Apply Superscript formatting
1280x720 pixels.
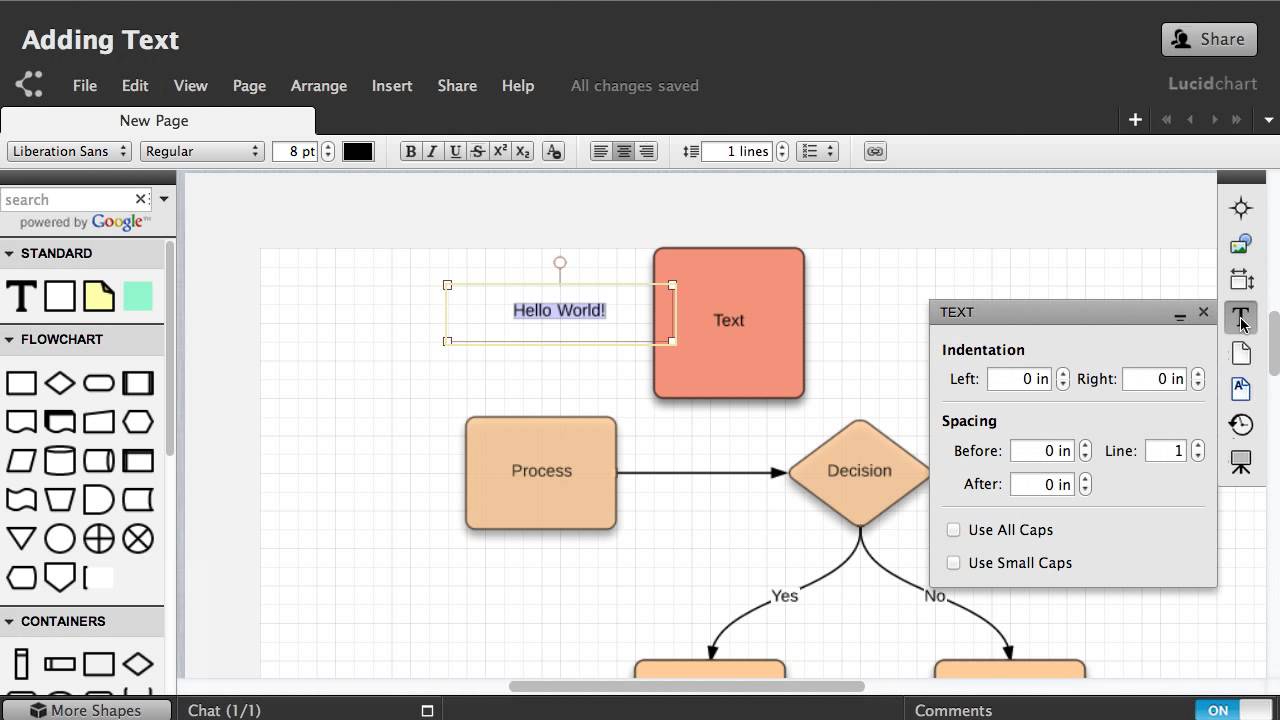point(500,152)
